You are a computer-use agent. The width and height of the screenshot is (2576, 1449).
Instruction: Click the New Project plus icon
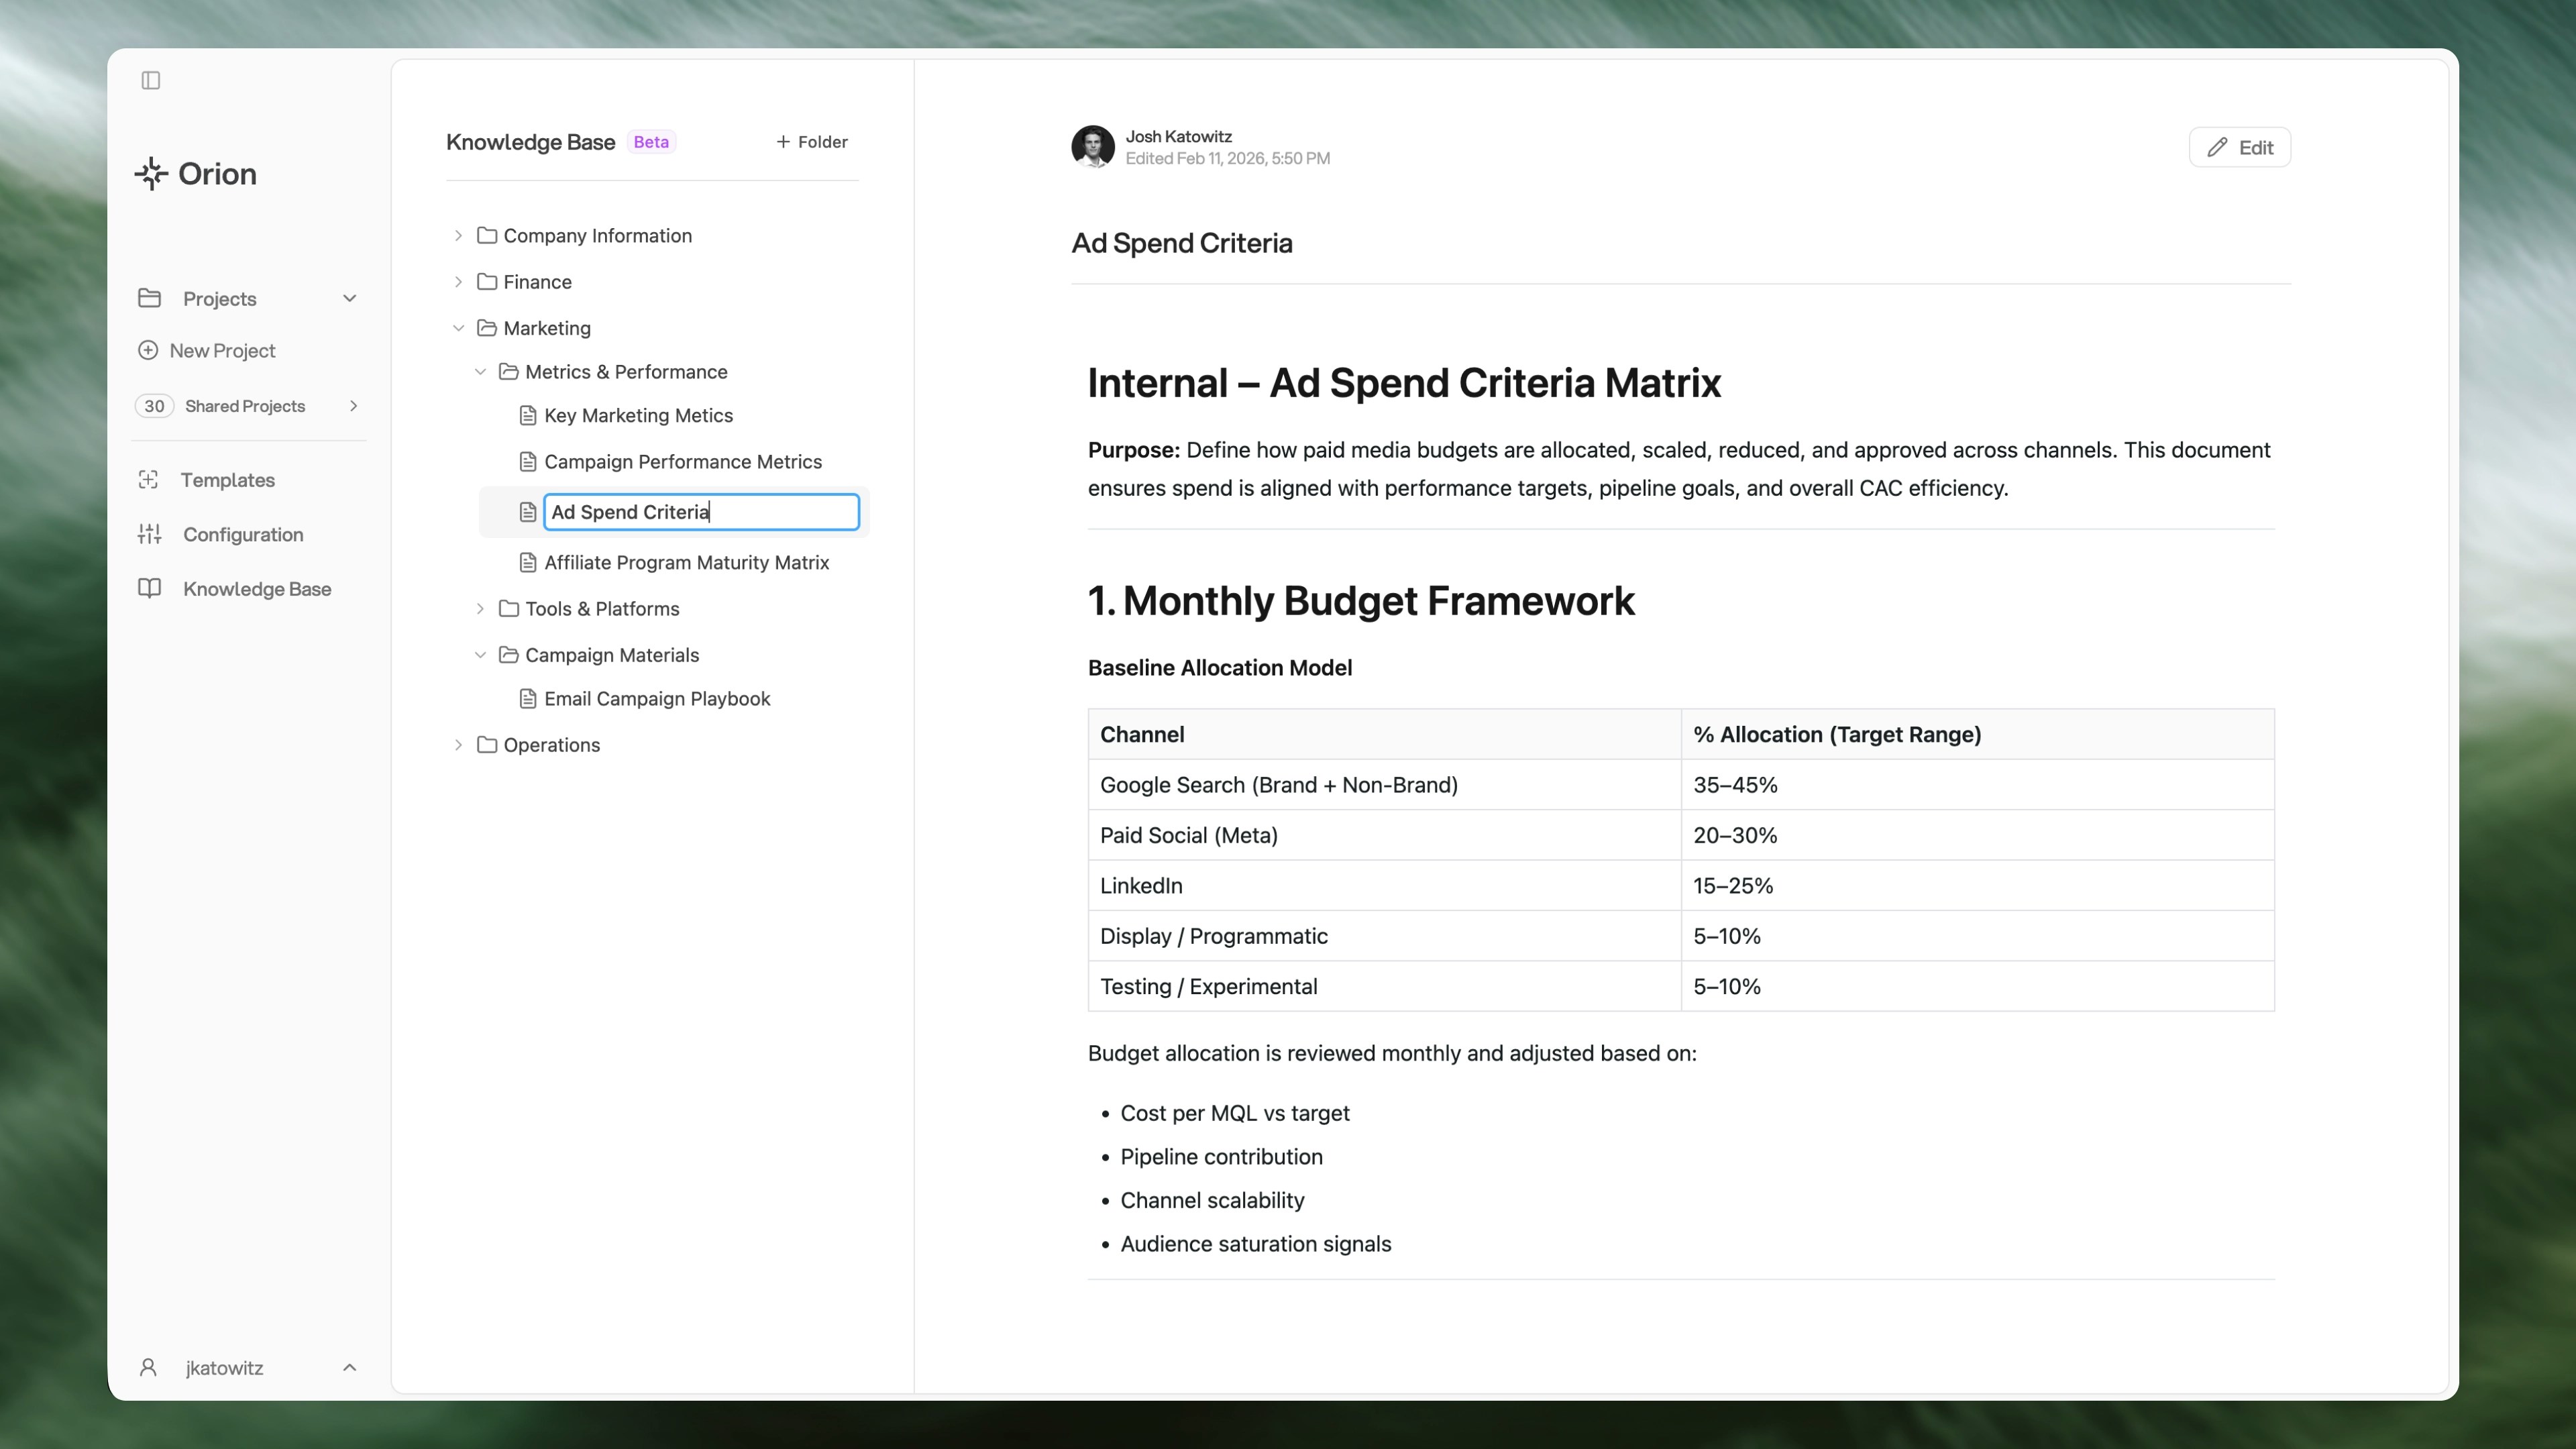click(x=148, y=350)
